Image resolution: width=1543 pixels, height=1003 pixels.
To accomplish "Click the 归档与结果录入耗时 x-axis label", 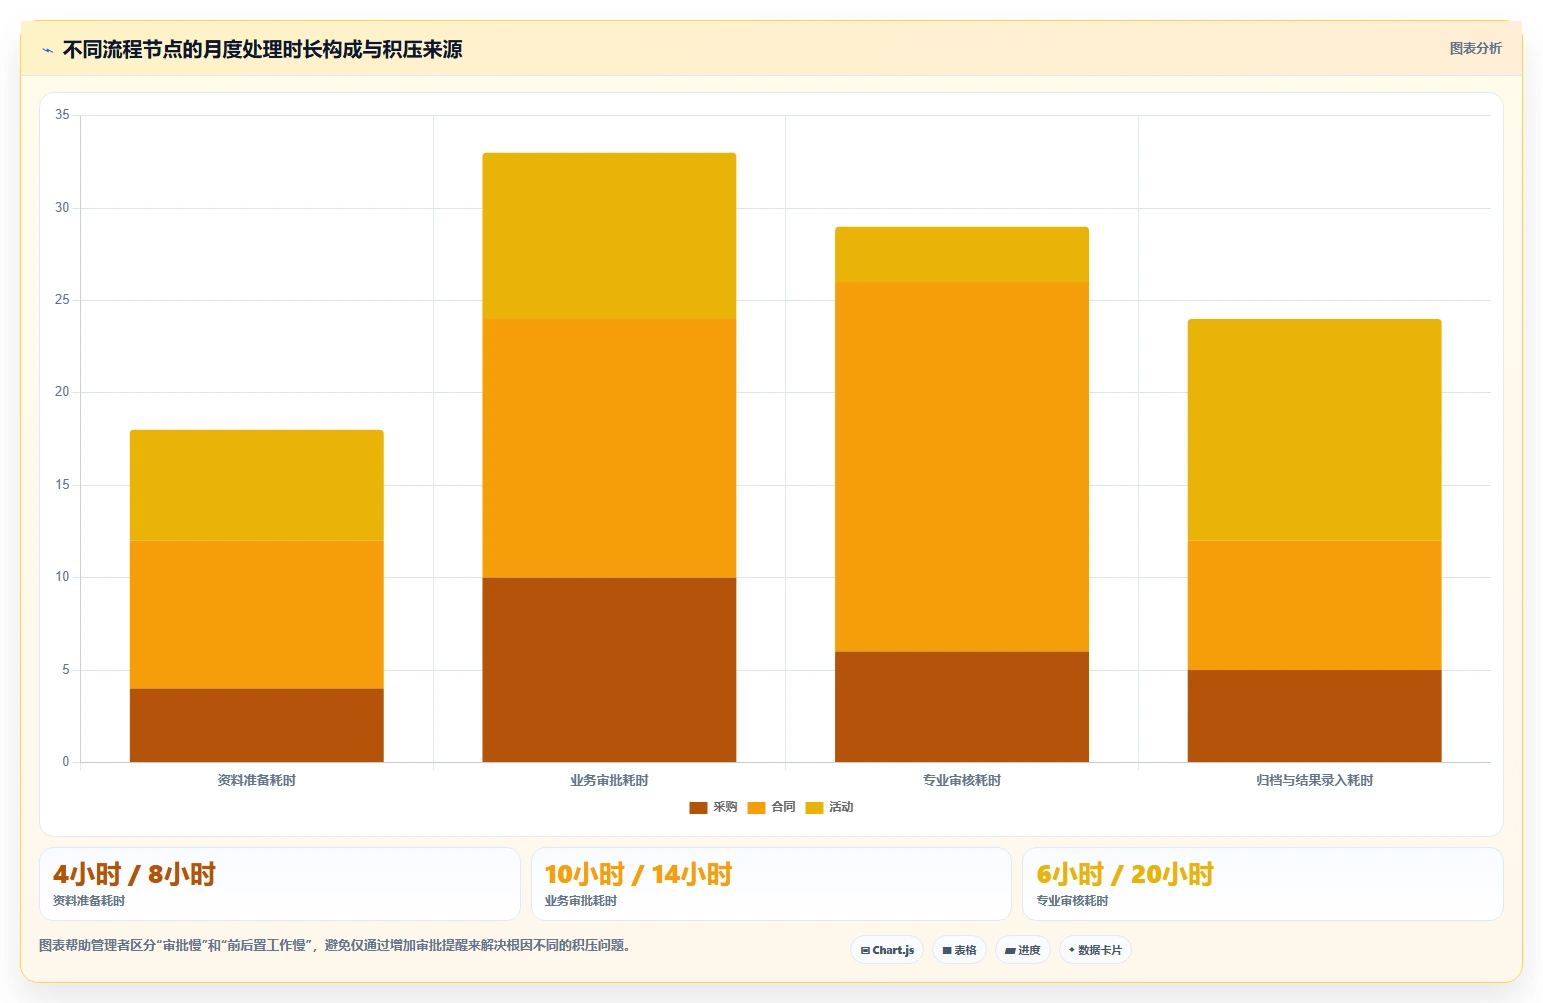I will [1314, 780].
